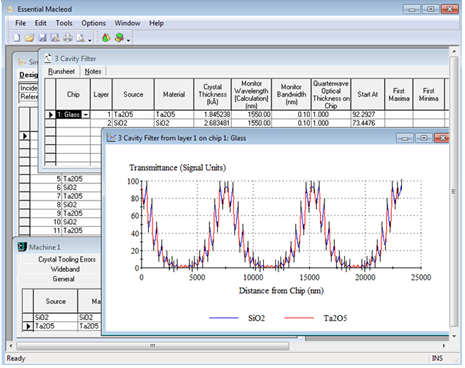Open the Chip '1: Glass' dropdown arrow
The image size is (465, 368).
click(86, 115)
